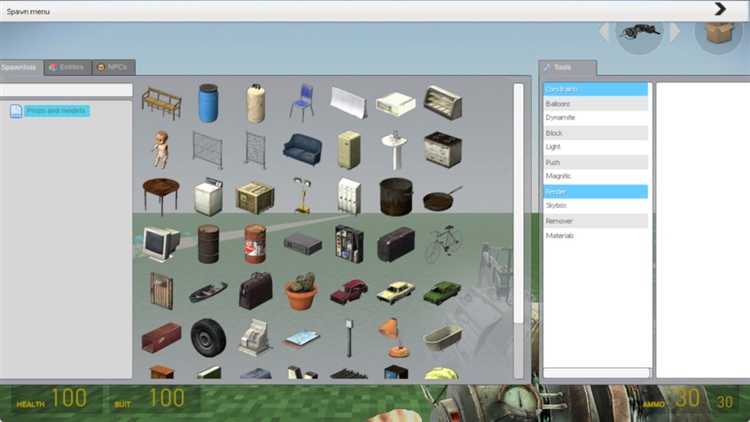Select the Materials tool

point(596,236)
